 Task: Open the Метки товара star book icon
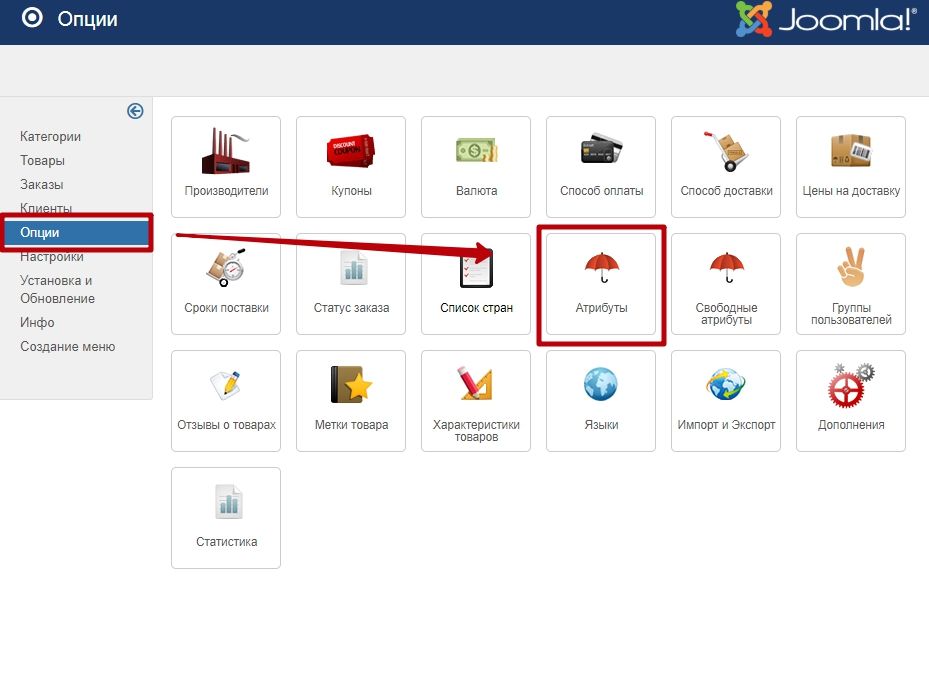(x=351, y=384)
